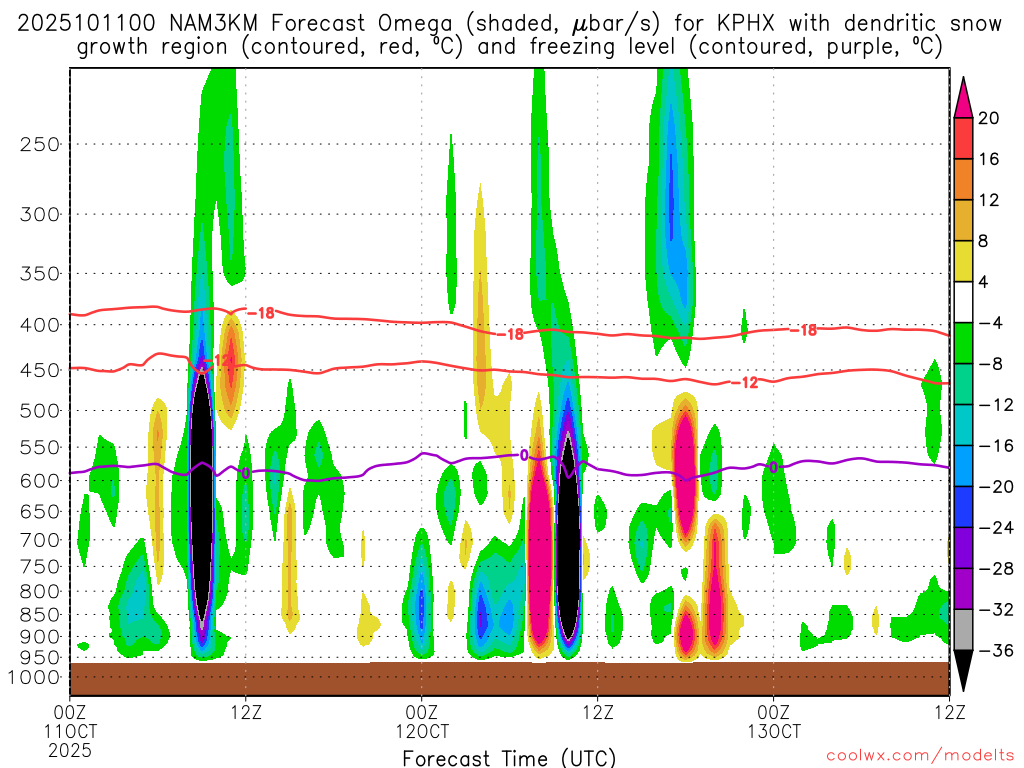Viewport: 1024px width, 768px height.
Task: Click the '00Z 11OCT 2025' time axis label
Action: tap(70, 731)
